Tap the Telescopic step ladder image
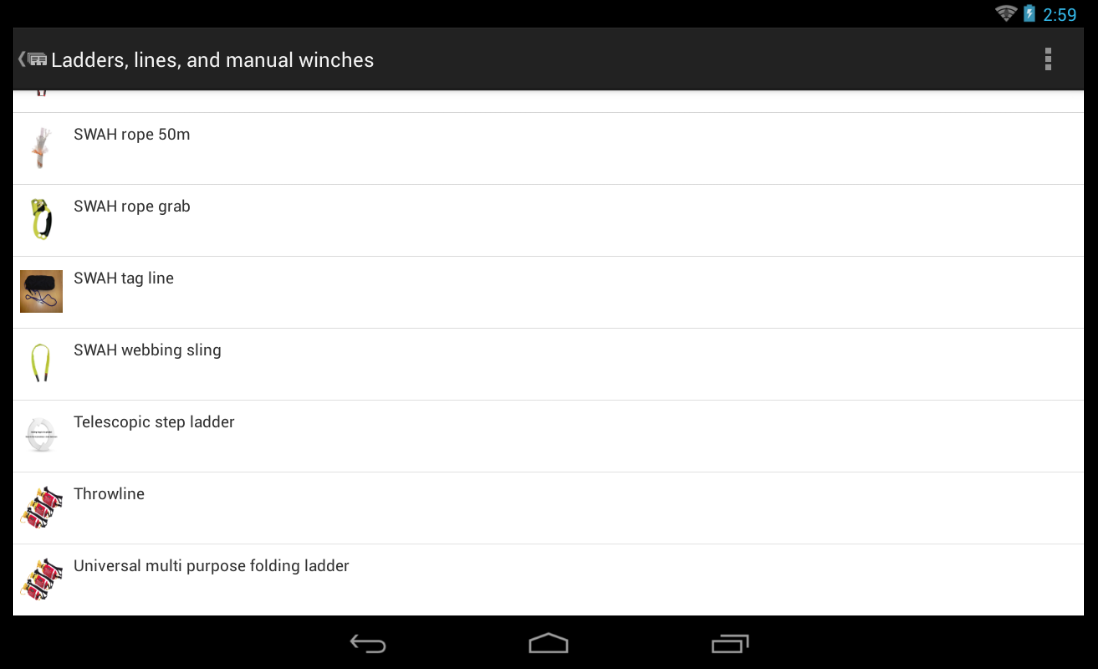Viewport: 1098px width, 669px height. point(41,435)
